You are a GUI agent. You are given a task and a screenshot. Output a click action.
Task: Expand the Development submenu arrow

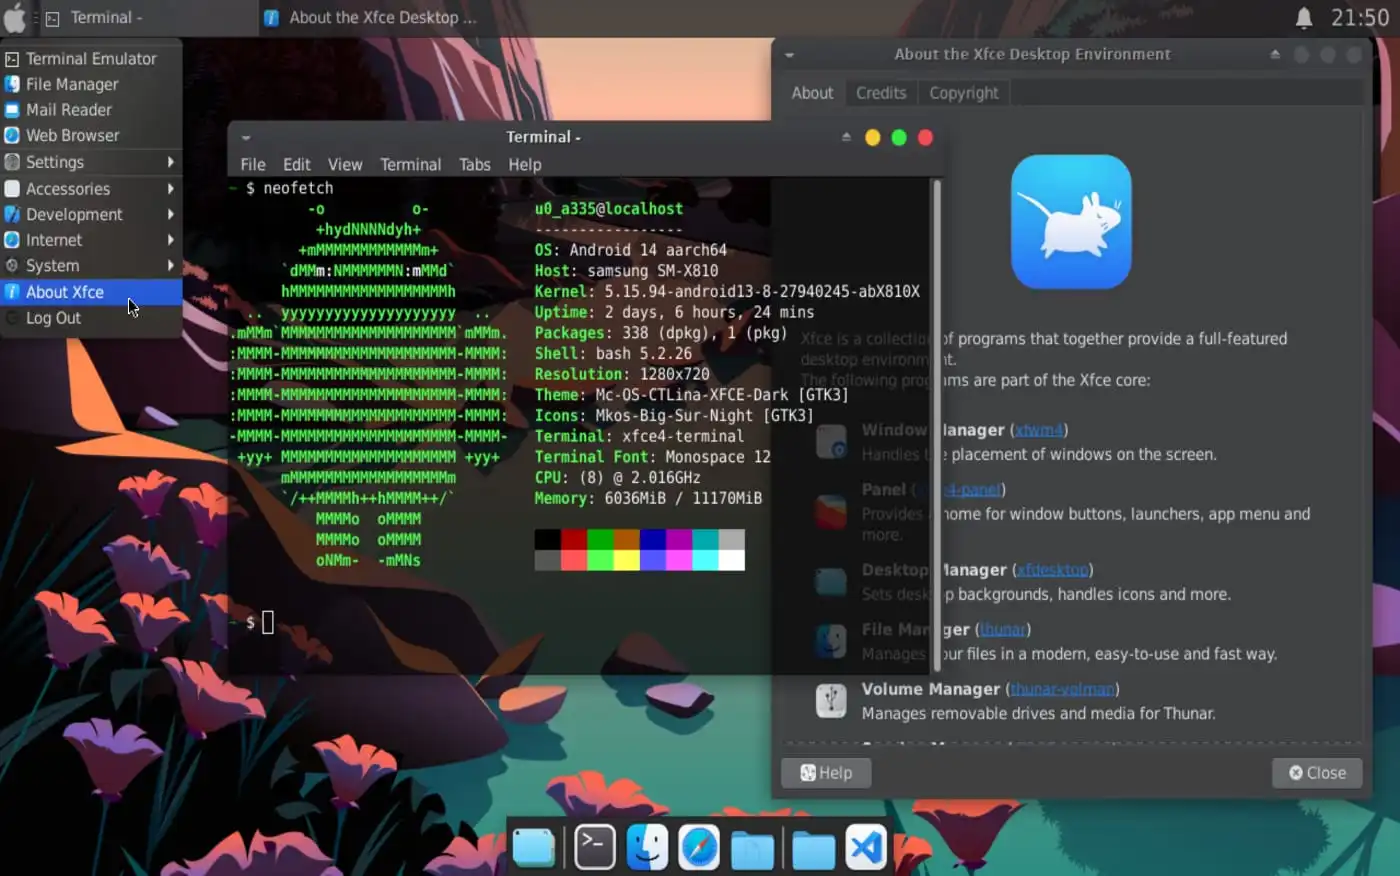point(171,214)
